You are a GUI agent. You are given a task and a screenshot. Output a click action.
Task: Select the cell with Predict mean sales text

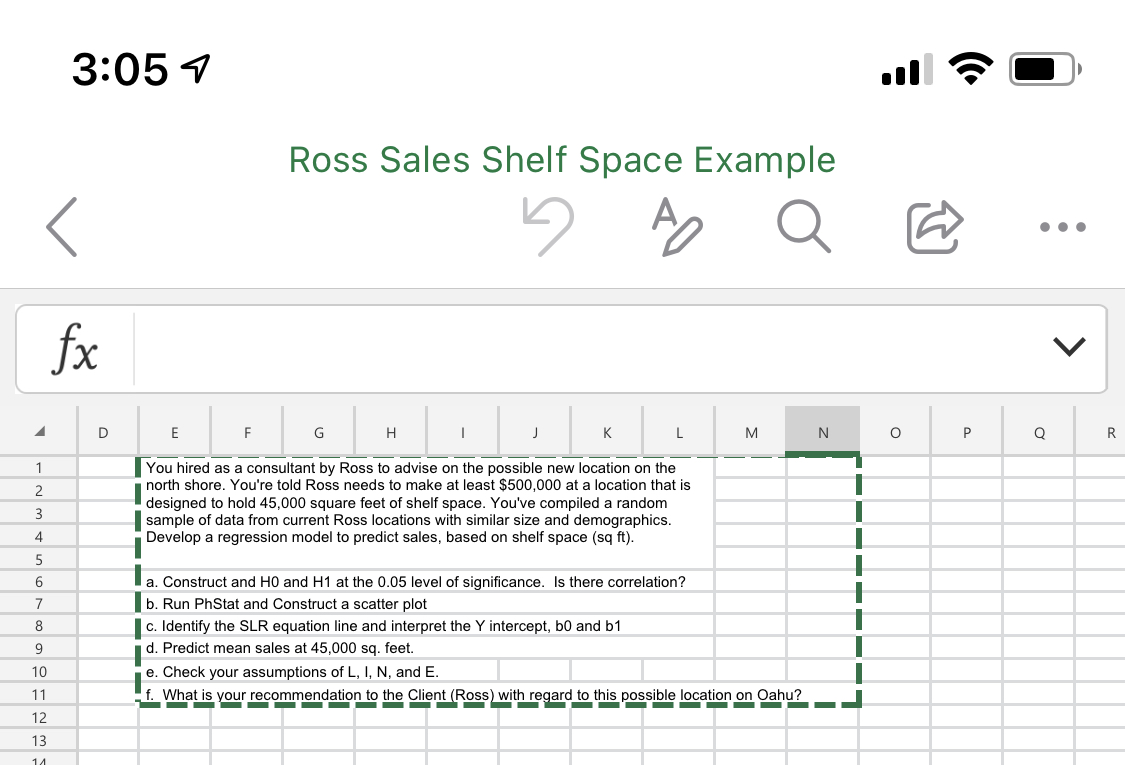click(280, 649)
